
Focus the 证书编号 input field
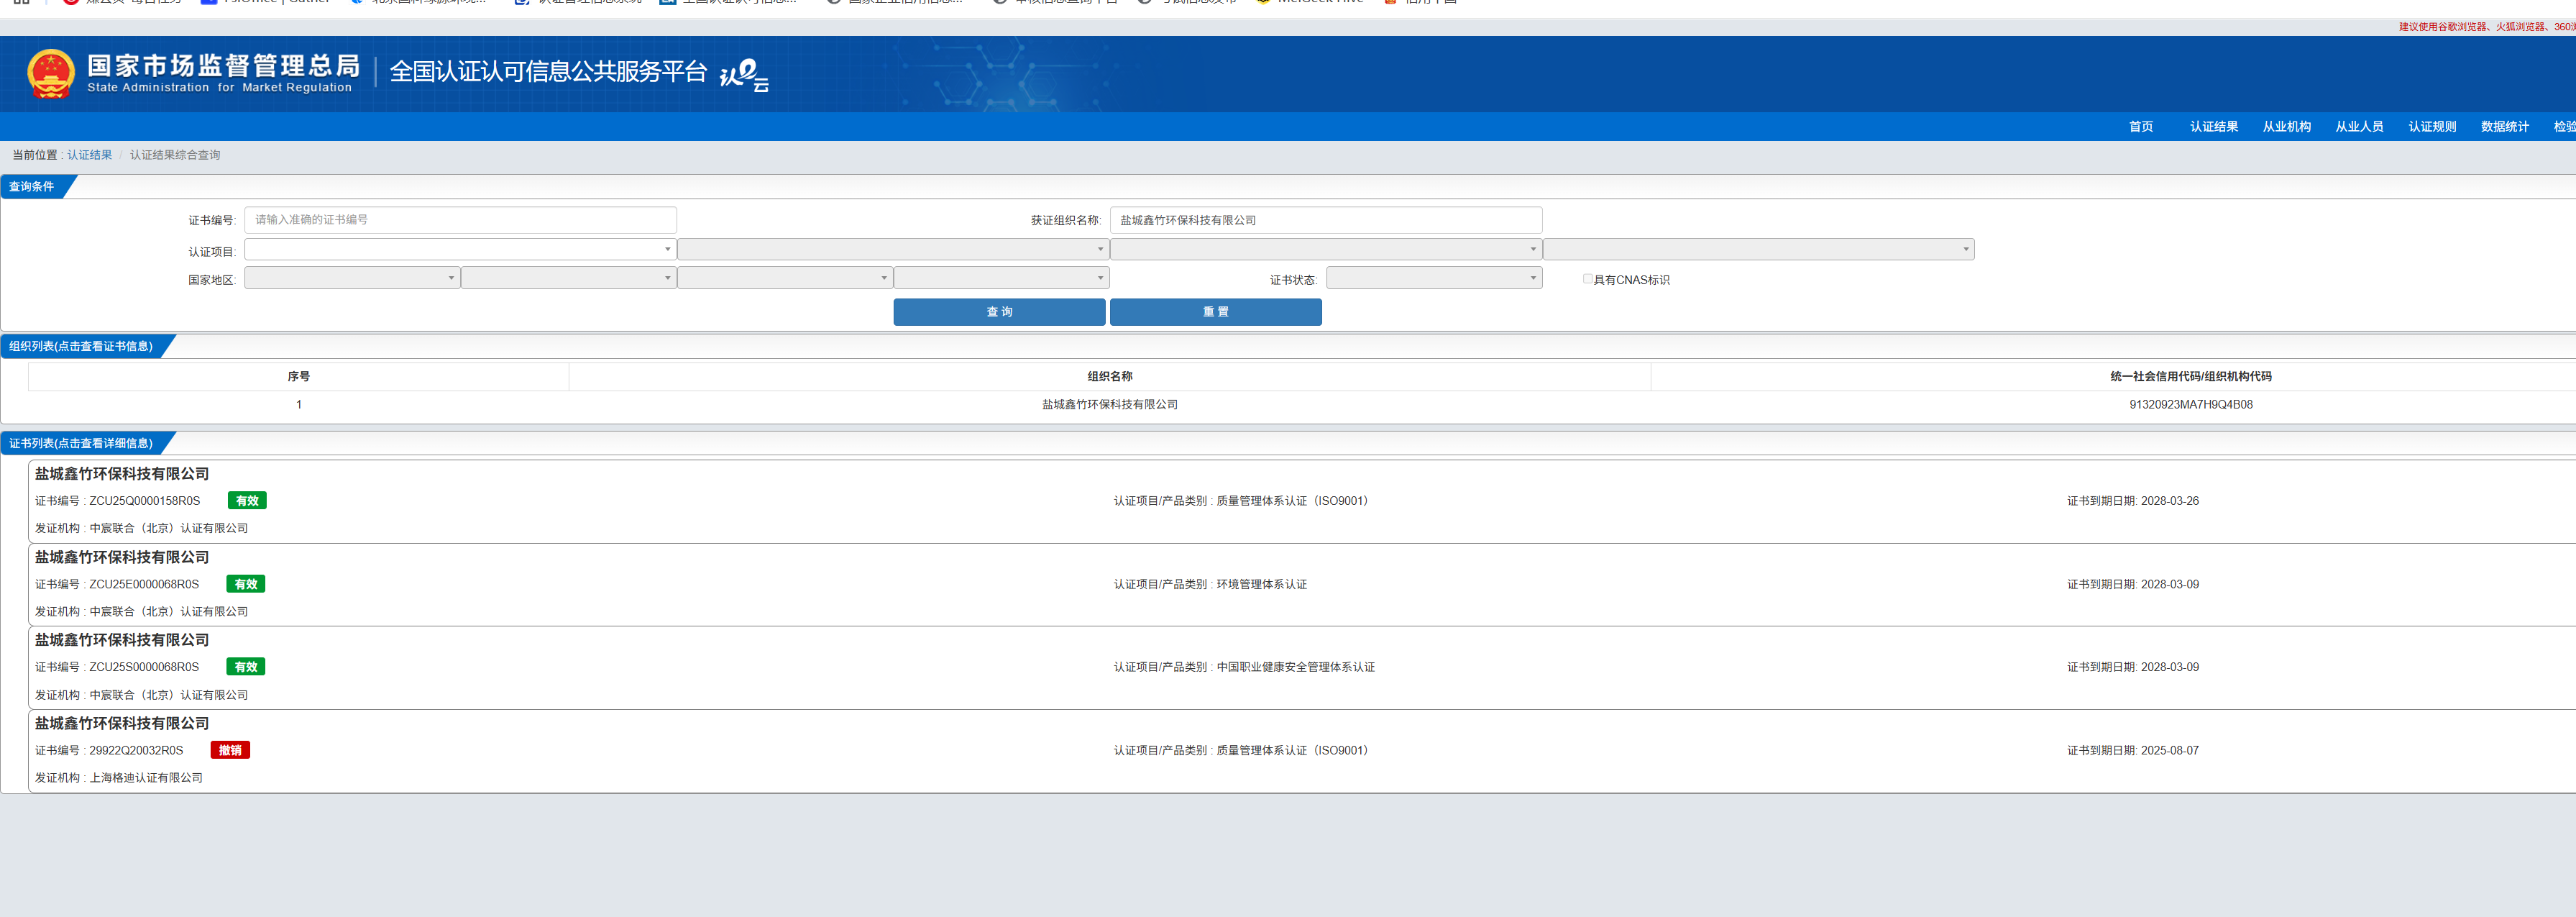pyautogui.click(x=460, y=220)
